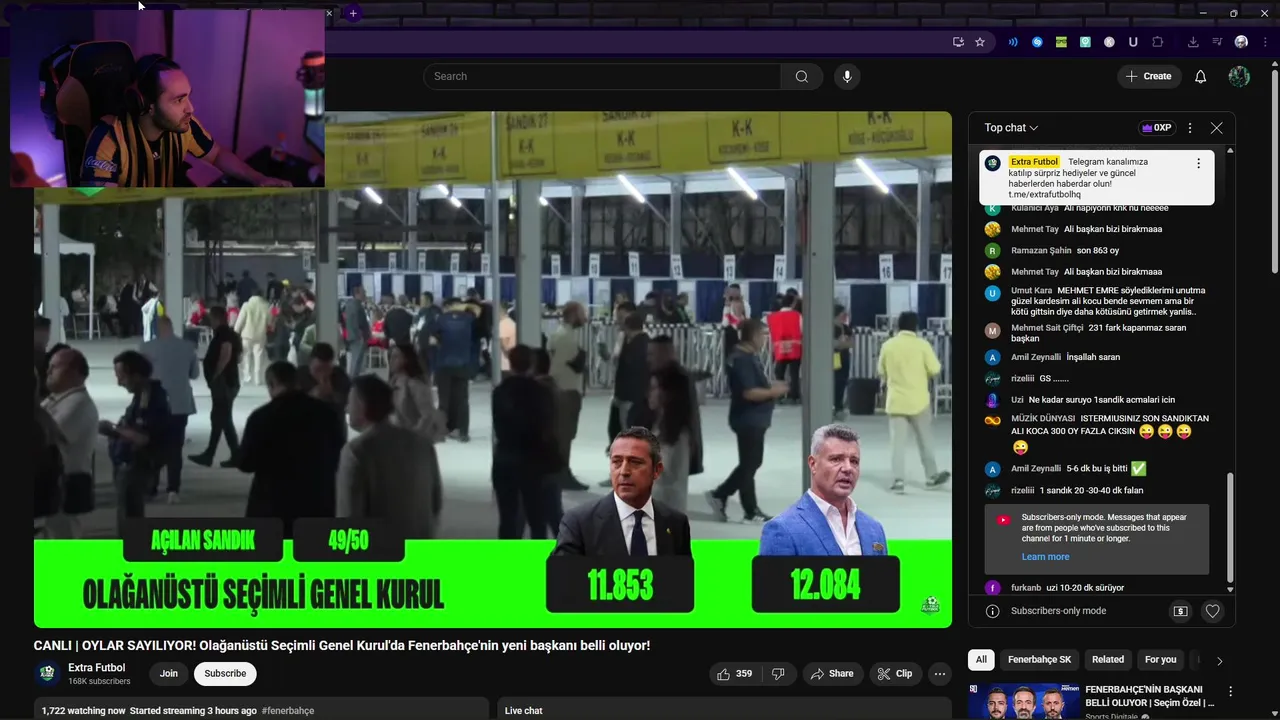This screenshot has height=720, width=1280.
Task: Click furkanb message 'uzi 10-20 dk sürüyor'
Action: (x=1067, y=588)
